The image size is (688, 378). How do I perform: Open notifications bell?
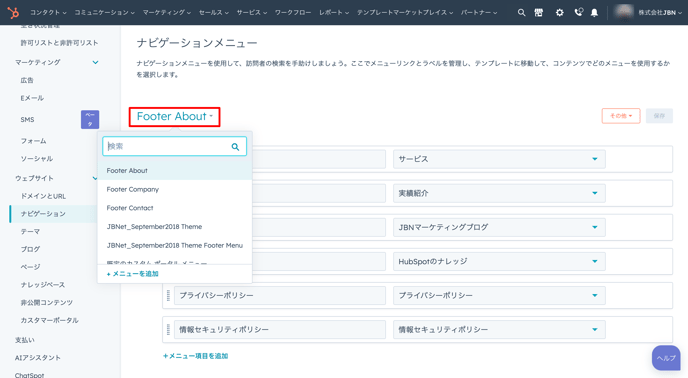coord(595,12)
